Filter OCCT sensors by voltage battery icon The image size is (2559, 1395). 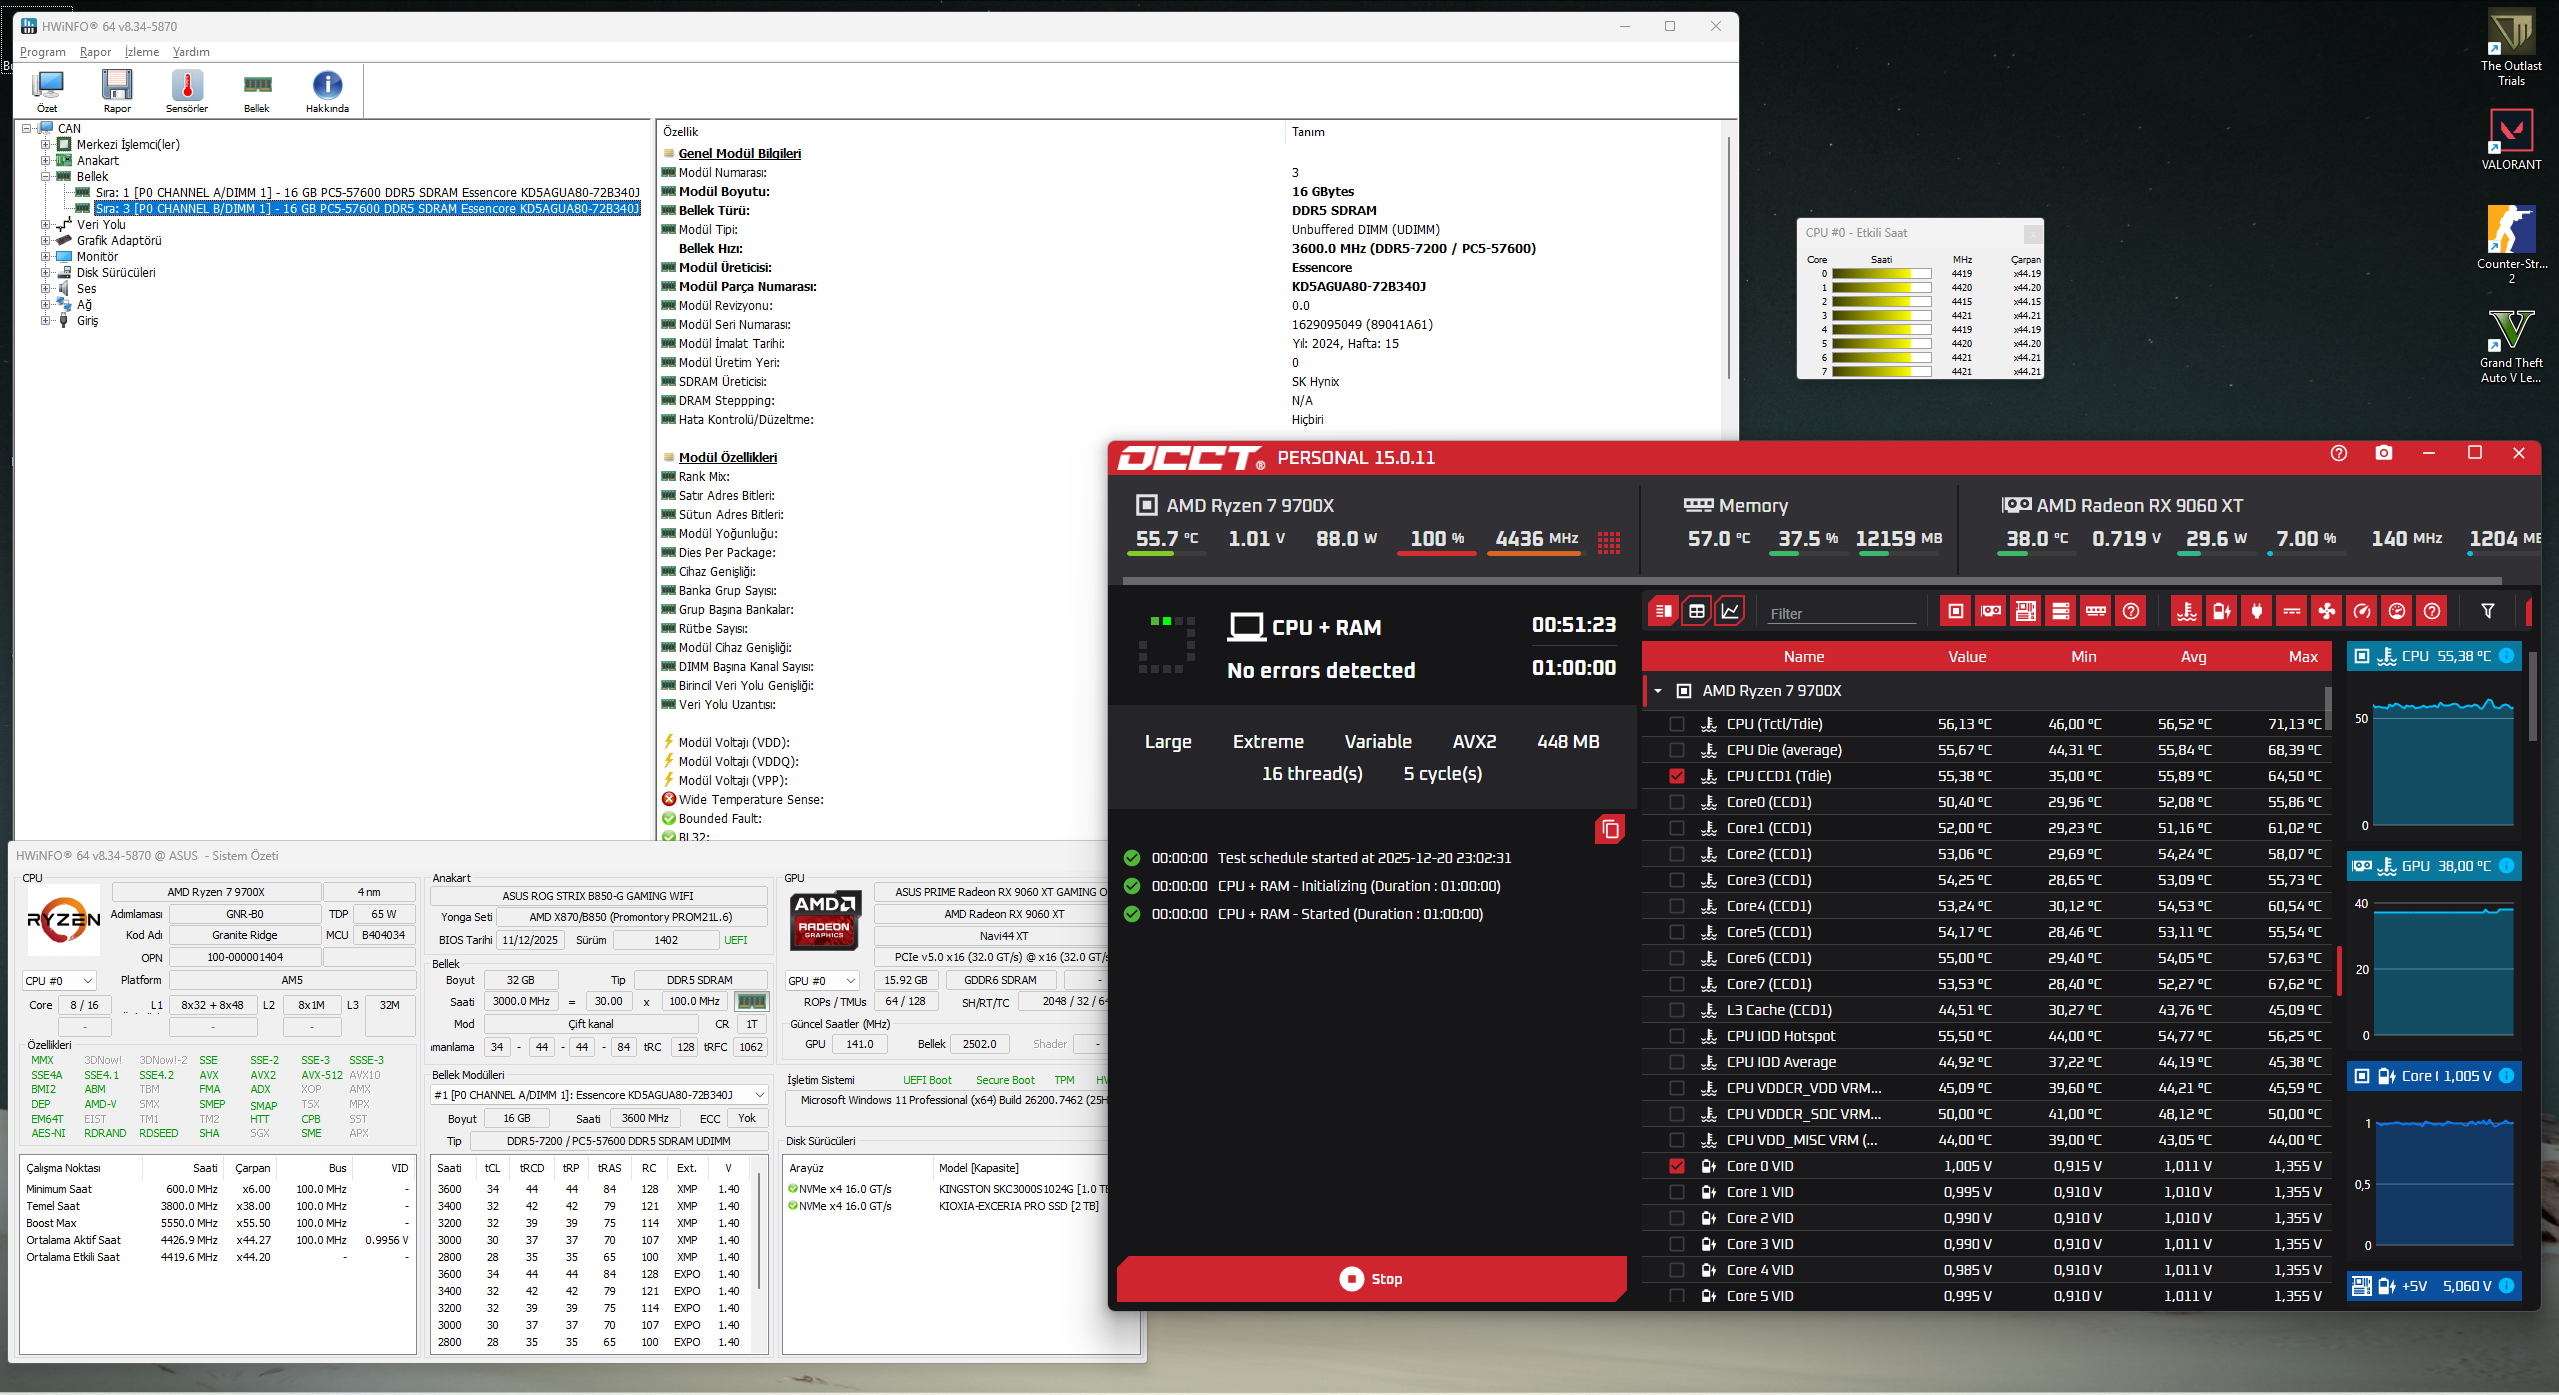point(2222,611)
